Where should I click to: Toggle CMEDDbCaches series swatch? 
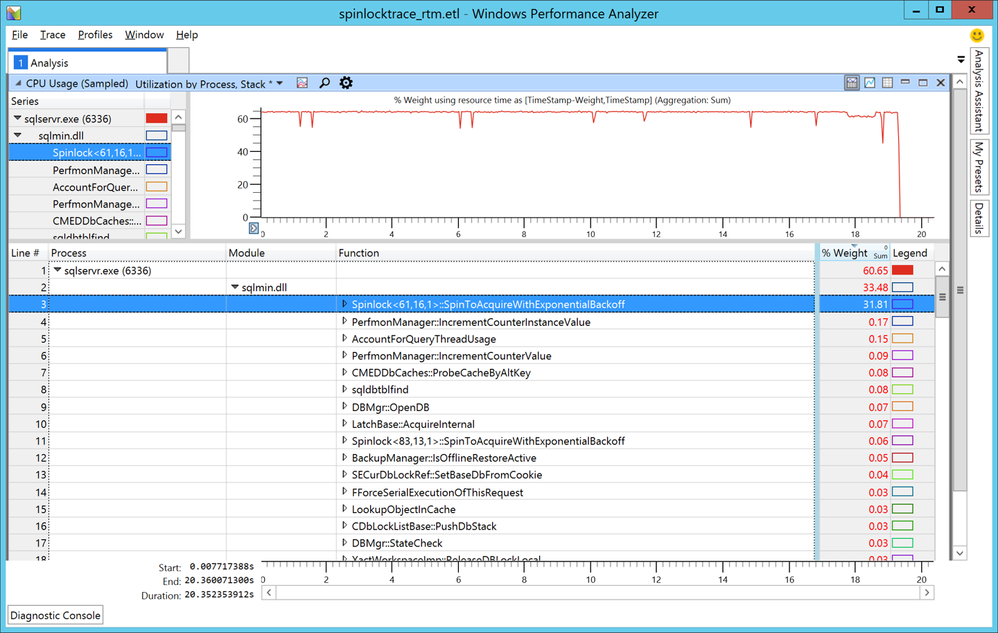(157, 221)
